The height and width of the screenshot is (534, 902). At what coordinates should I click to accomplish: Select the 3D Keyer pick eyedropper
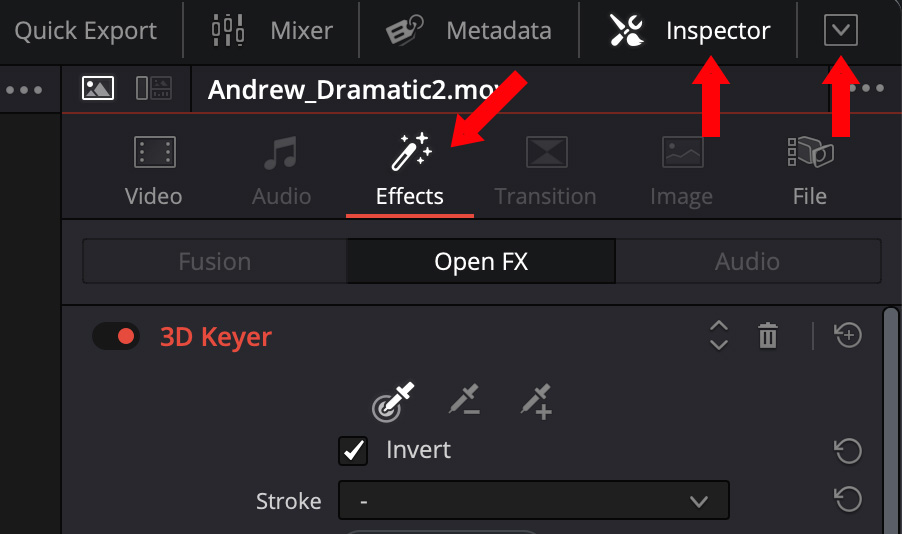coord(392,402)
